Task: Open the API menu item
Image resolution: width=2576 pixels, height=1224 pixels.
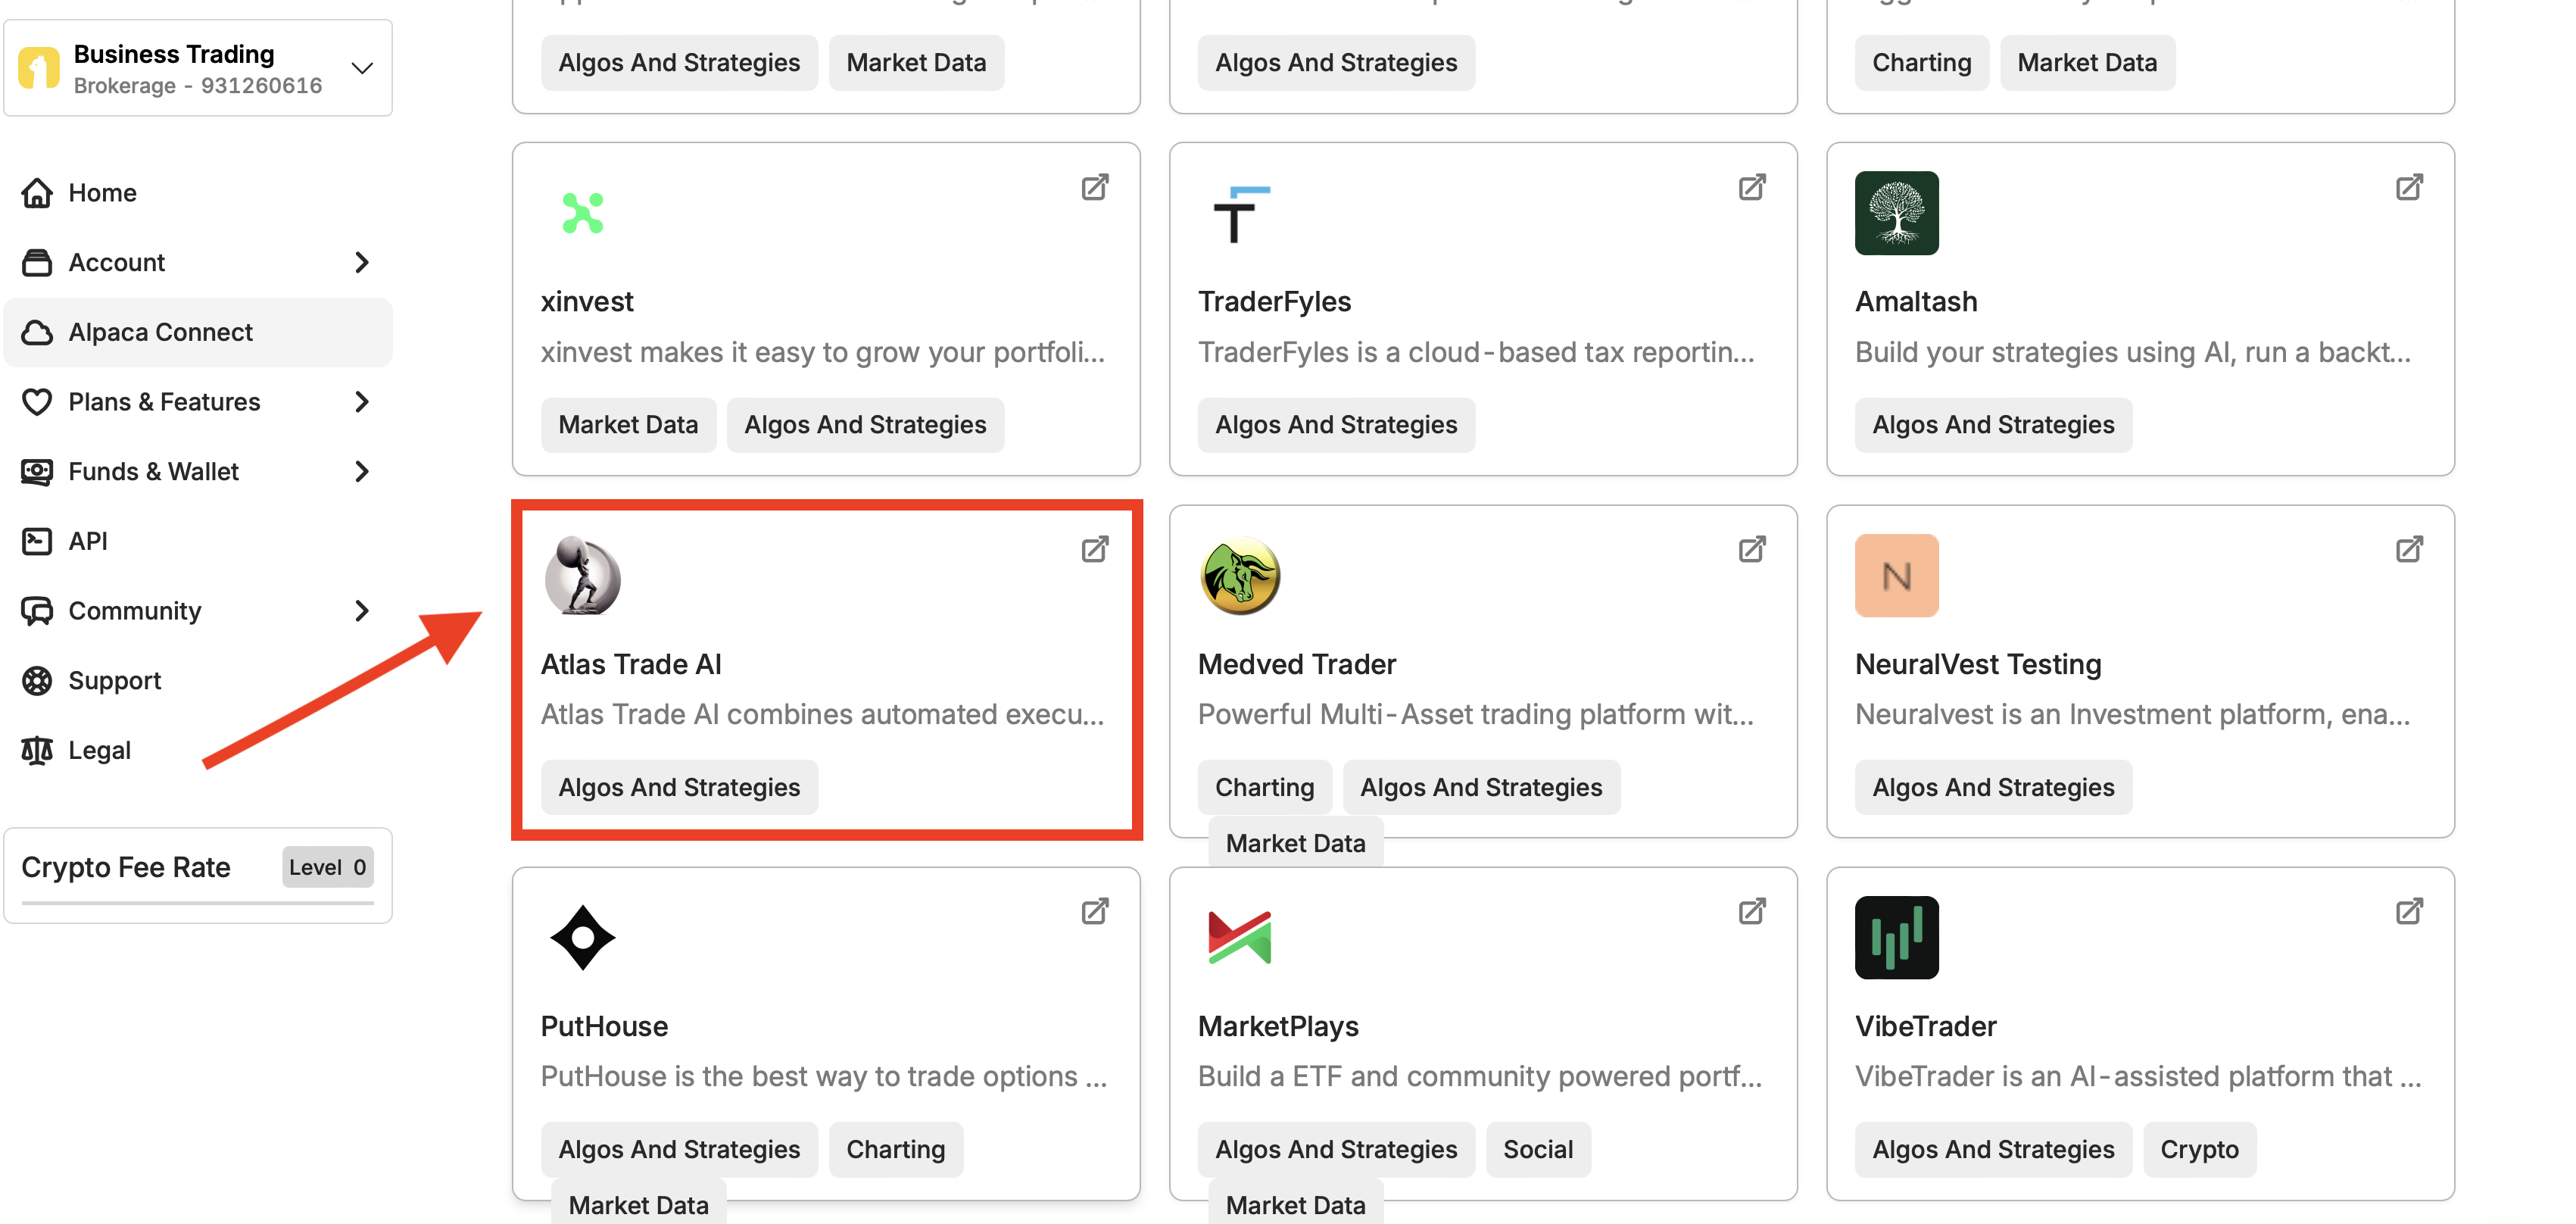Action: (87, 541)
